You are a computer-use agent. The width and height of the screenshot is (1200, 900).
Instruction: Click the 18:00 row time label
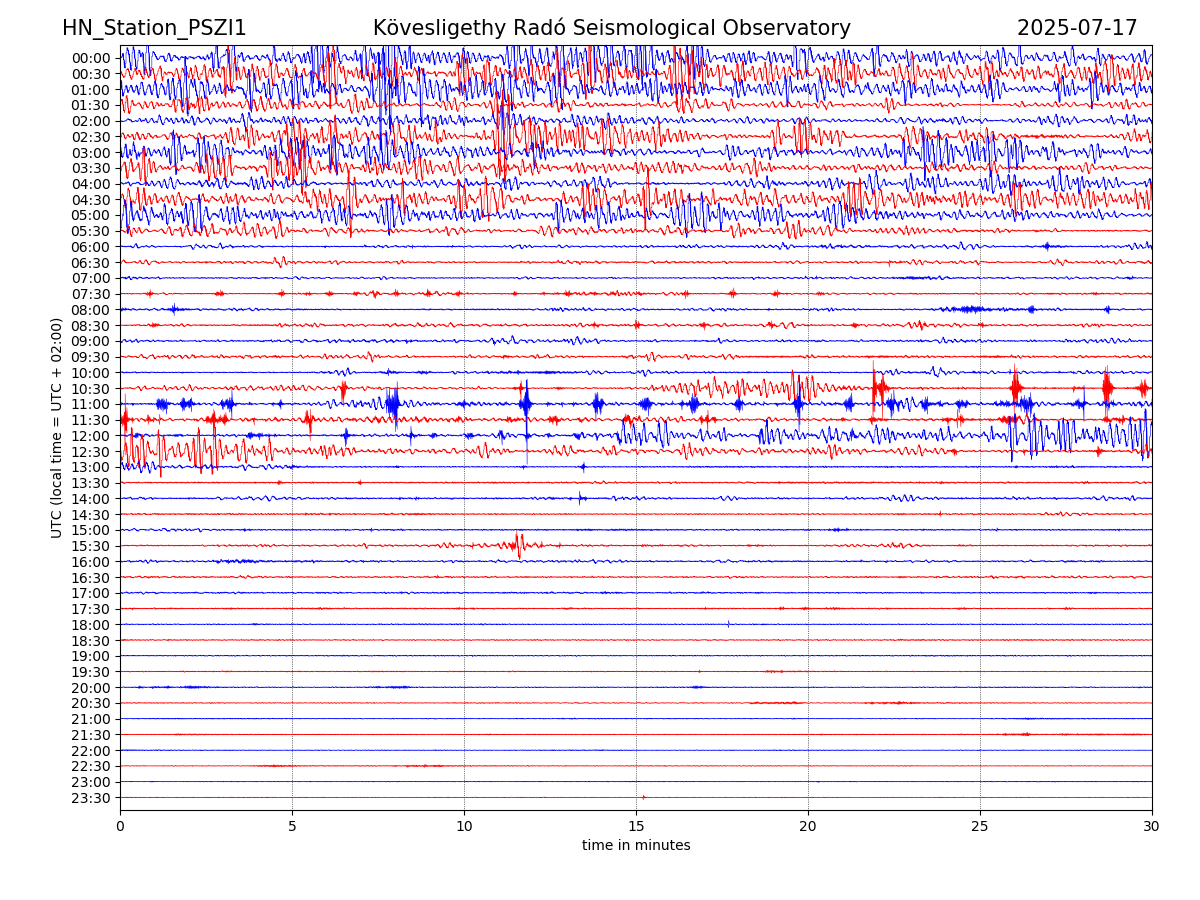point(91,625)
